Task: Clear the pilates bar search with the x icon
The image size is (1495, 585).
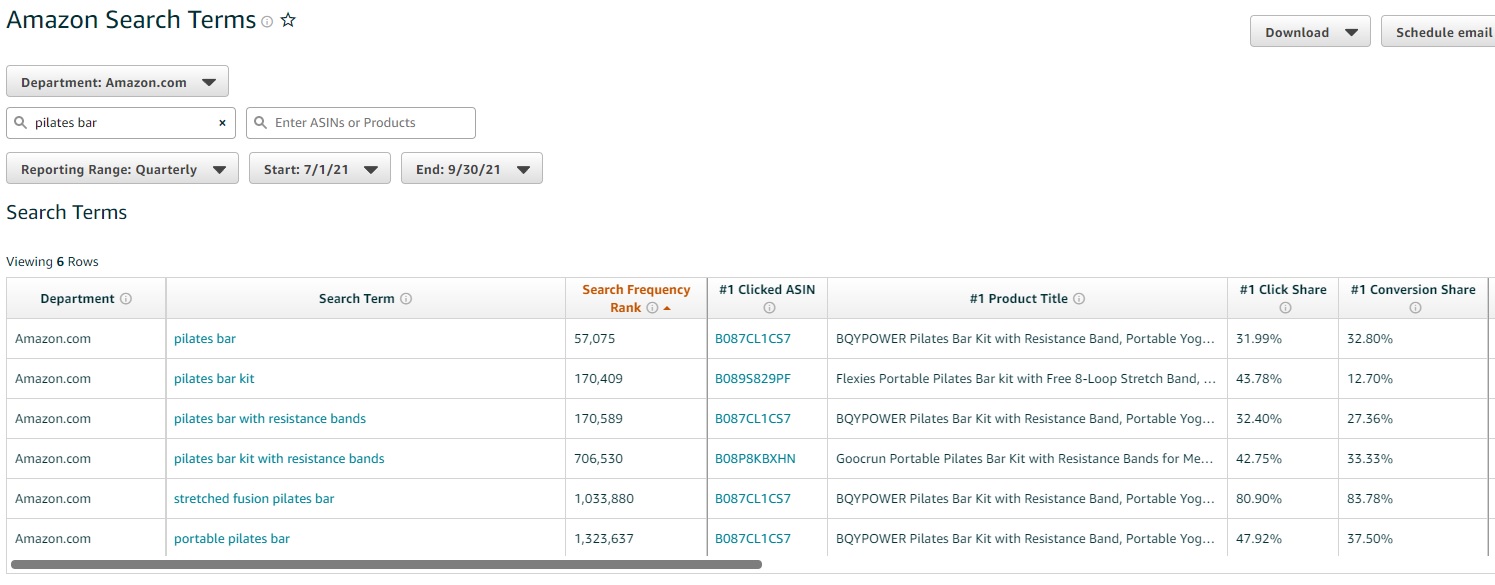Action: [222, 123]
